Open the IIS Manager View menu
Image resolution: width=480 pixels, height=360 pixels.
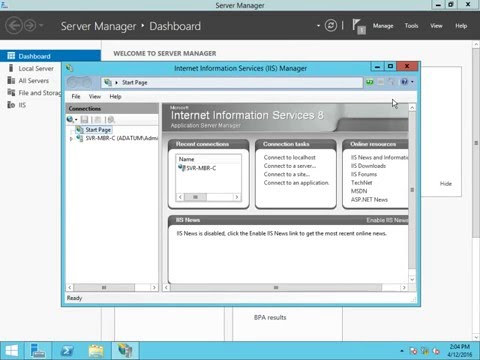(x=95, y=96)
